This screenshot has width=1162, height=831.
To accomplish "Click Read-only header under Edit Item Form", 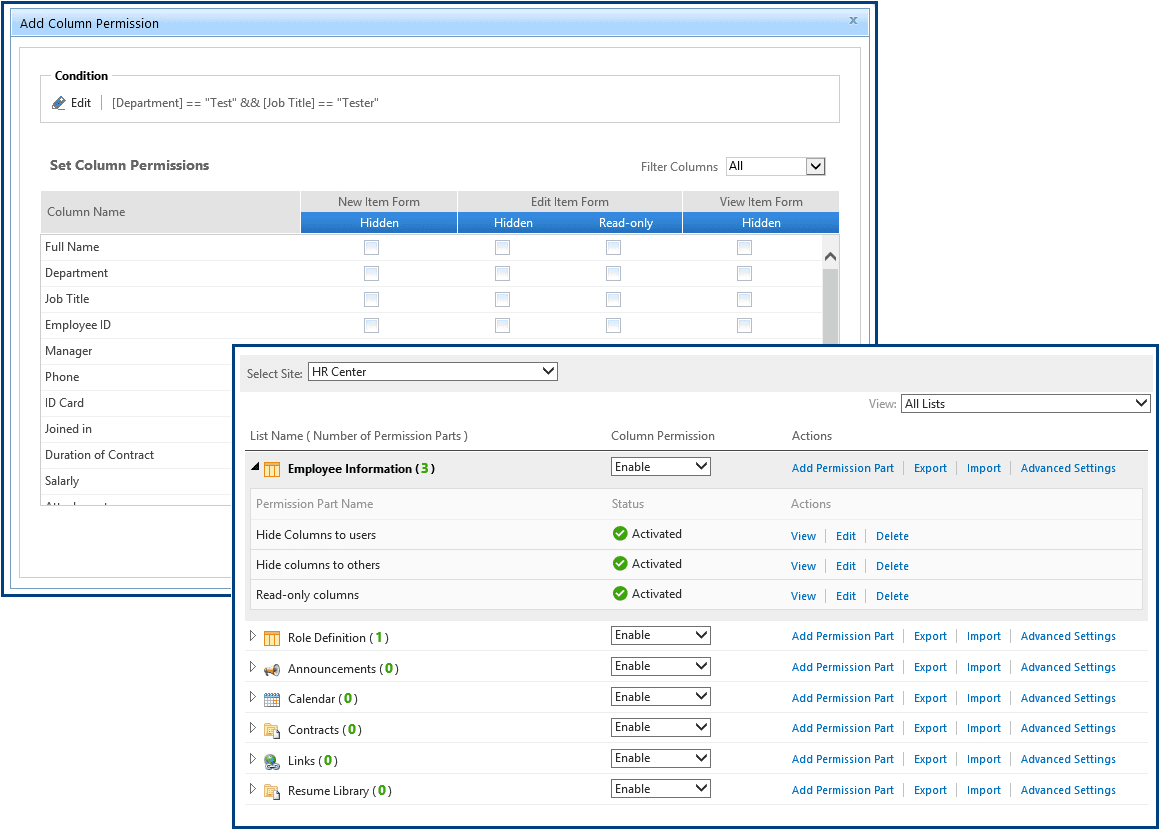I will pyautogui.click(x=625, y=223).
